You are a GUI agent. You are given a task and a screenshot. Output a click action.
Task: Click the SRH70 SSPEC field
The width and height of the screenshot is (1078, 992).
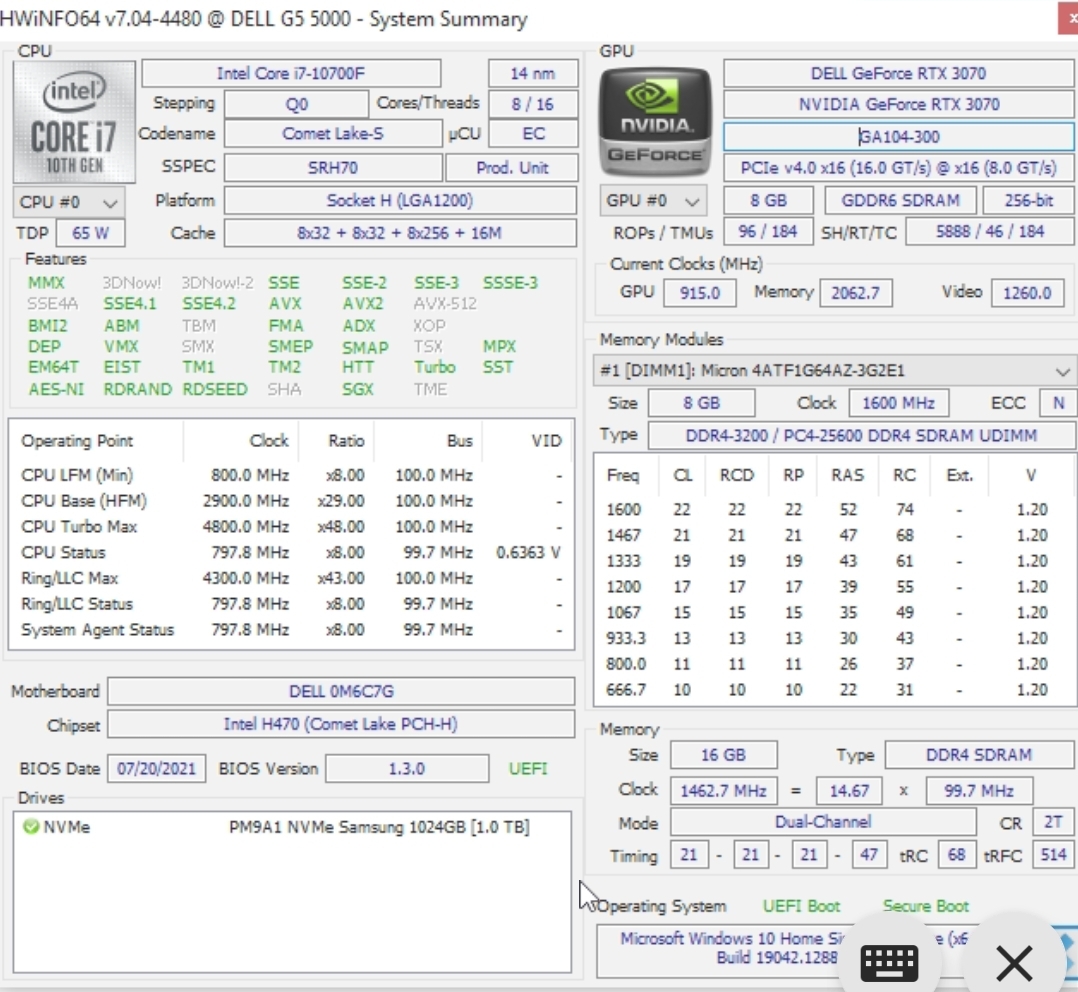[x=333, y=168]
